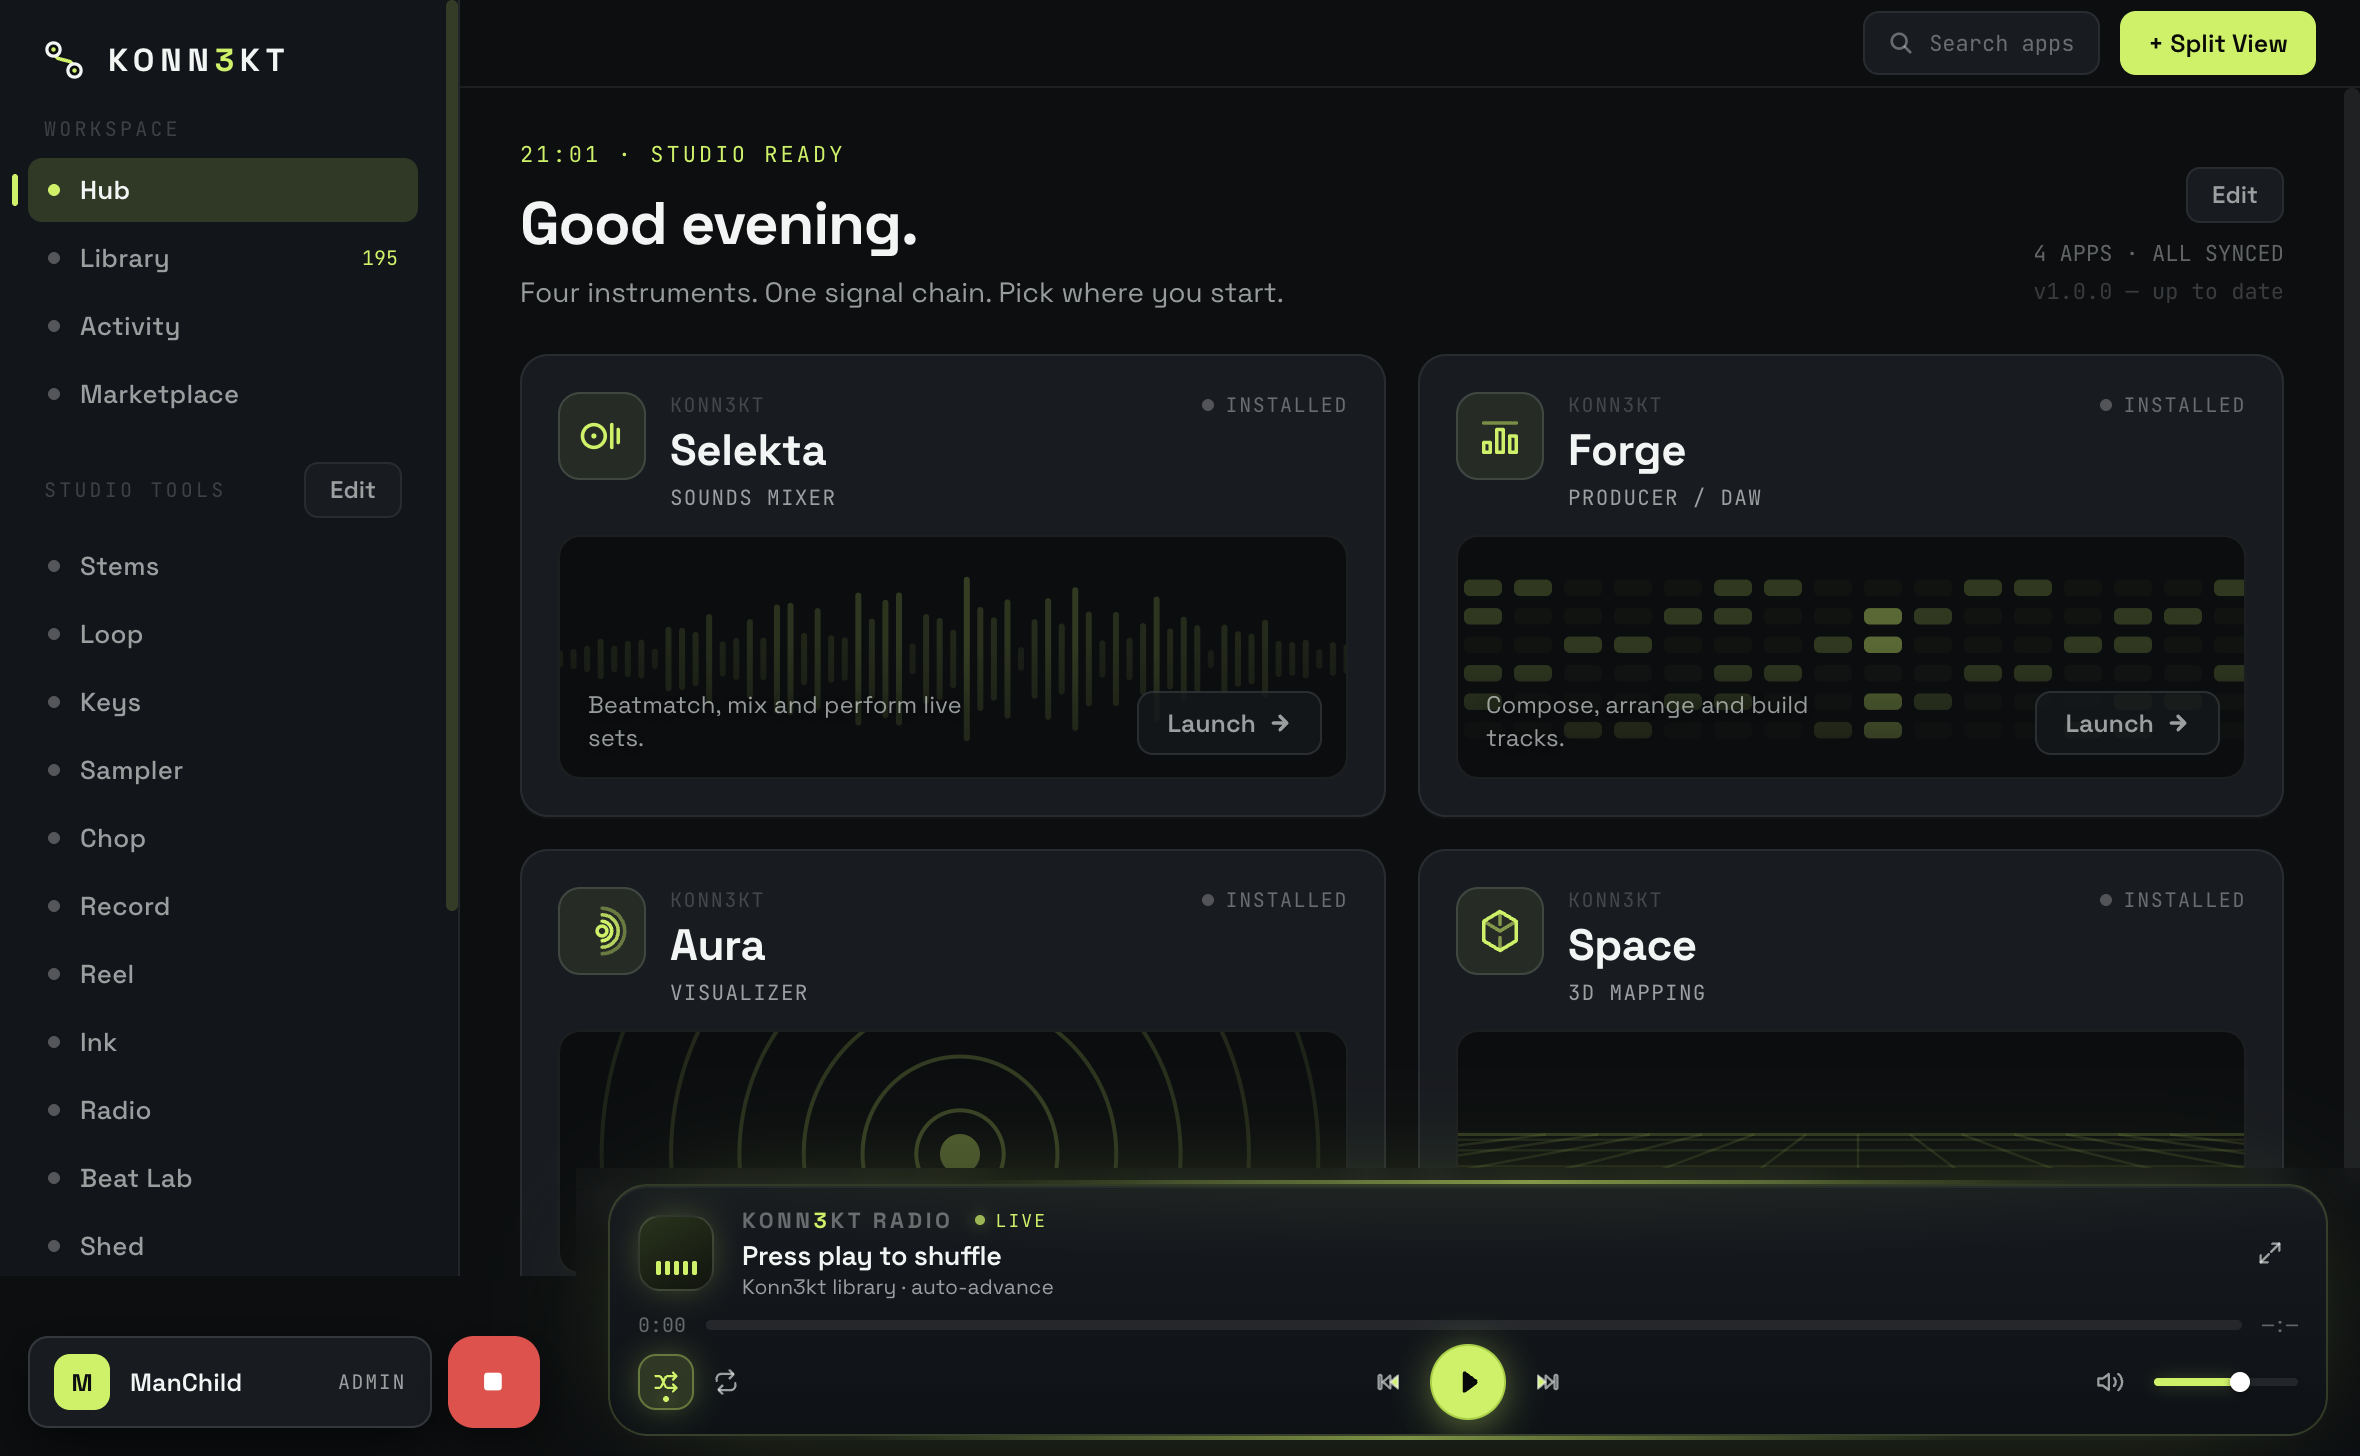Screen dimensions: 2360x1456
Task: Open the Space 3D mapping app icon
Action: tap(1499, 931)
